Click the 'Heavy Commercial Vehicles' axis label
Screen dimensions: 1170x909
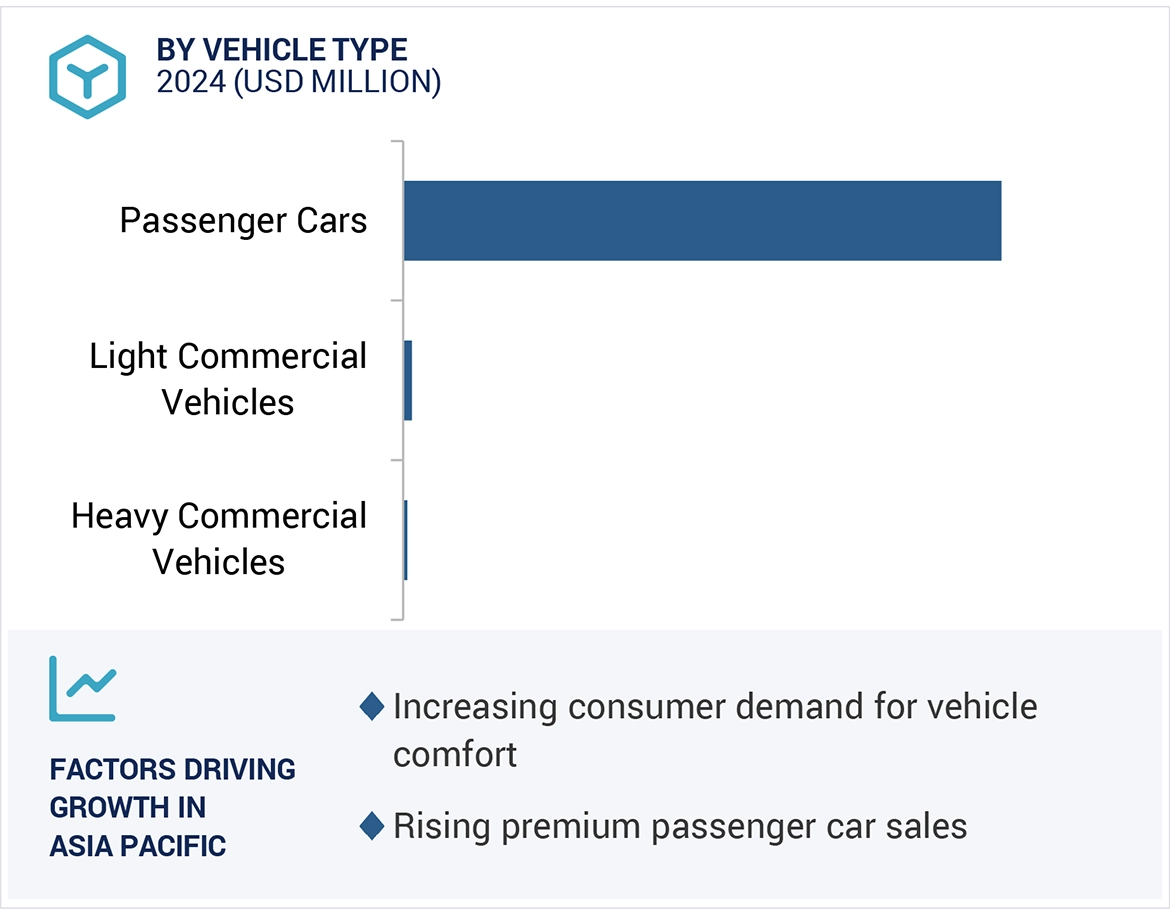point(219,539)
